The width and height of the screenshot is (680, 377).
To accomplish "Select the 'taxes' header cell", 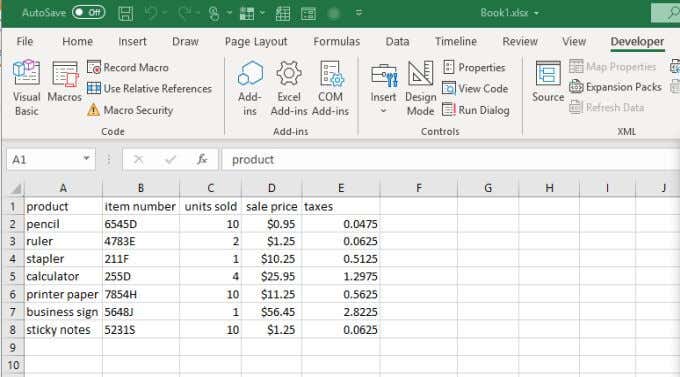I will pyautogui.click(x=341, y=206).
